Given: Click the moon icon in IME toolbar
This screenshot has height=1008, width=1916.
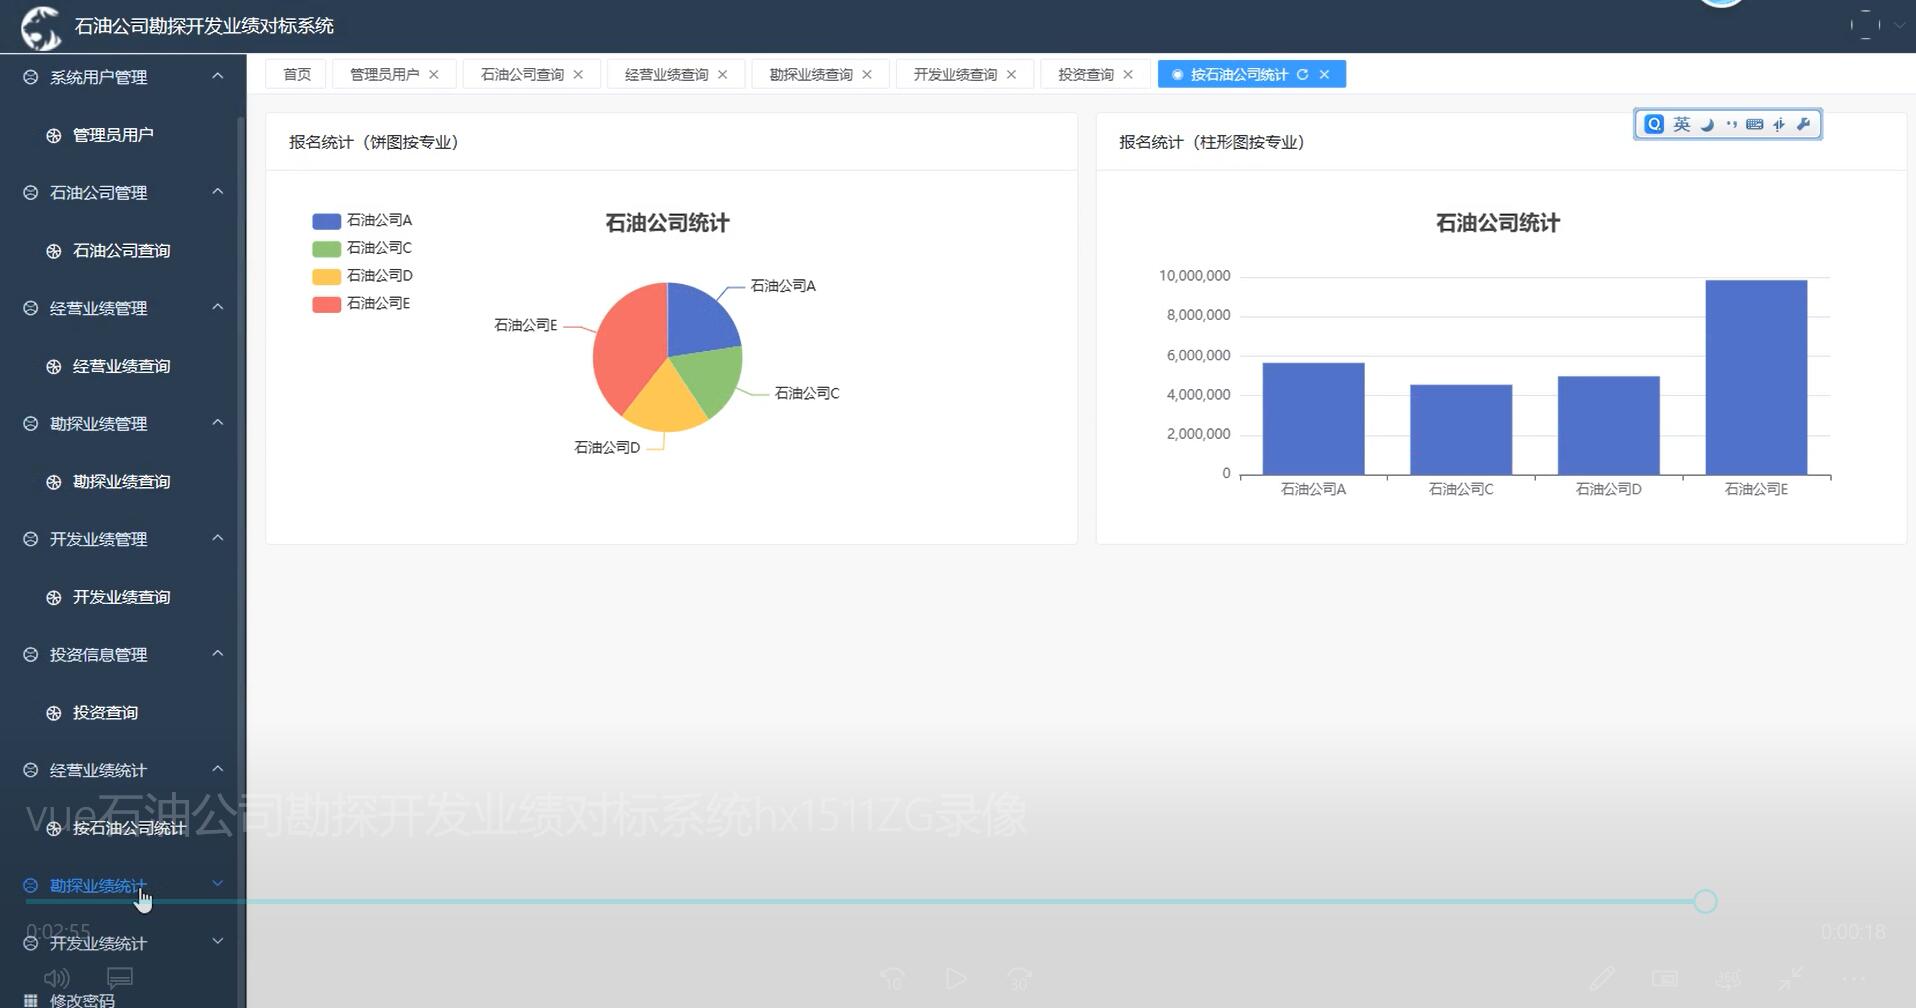Looking at the screenshot, I should point(1707,124).
